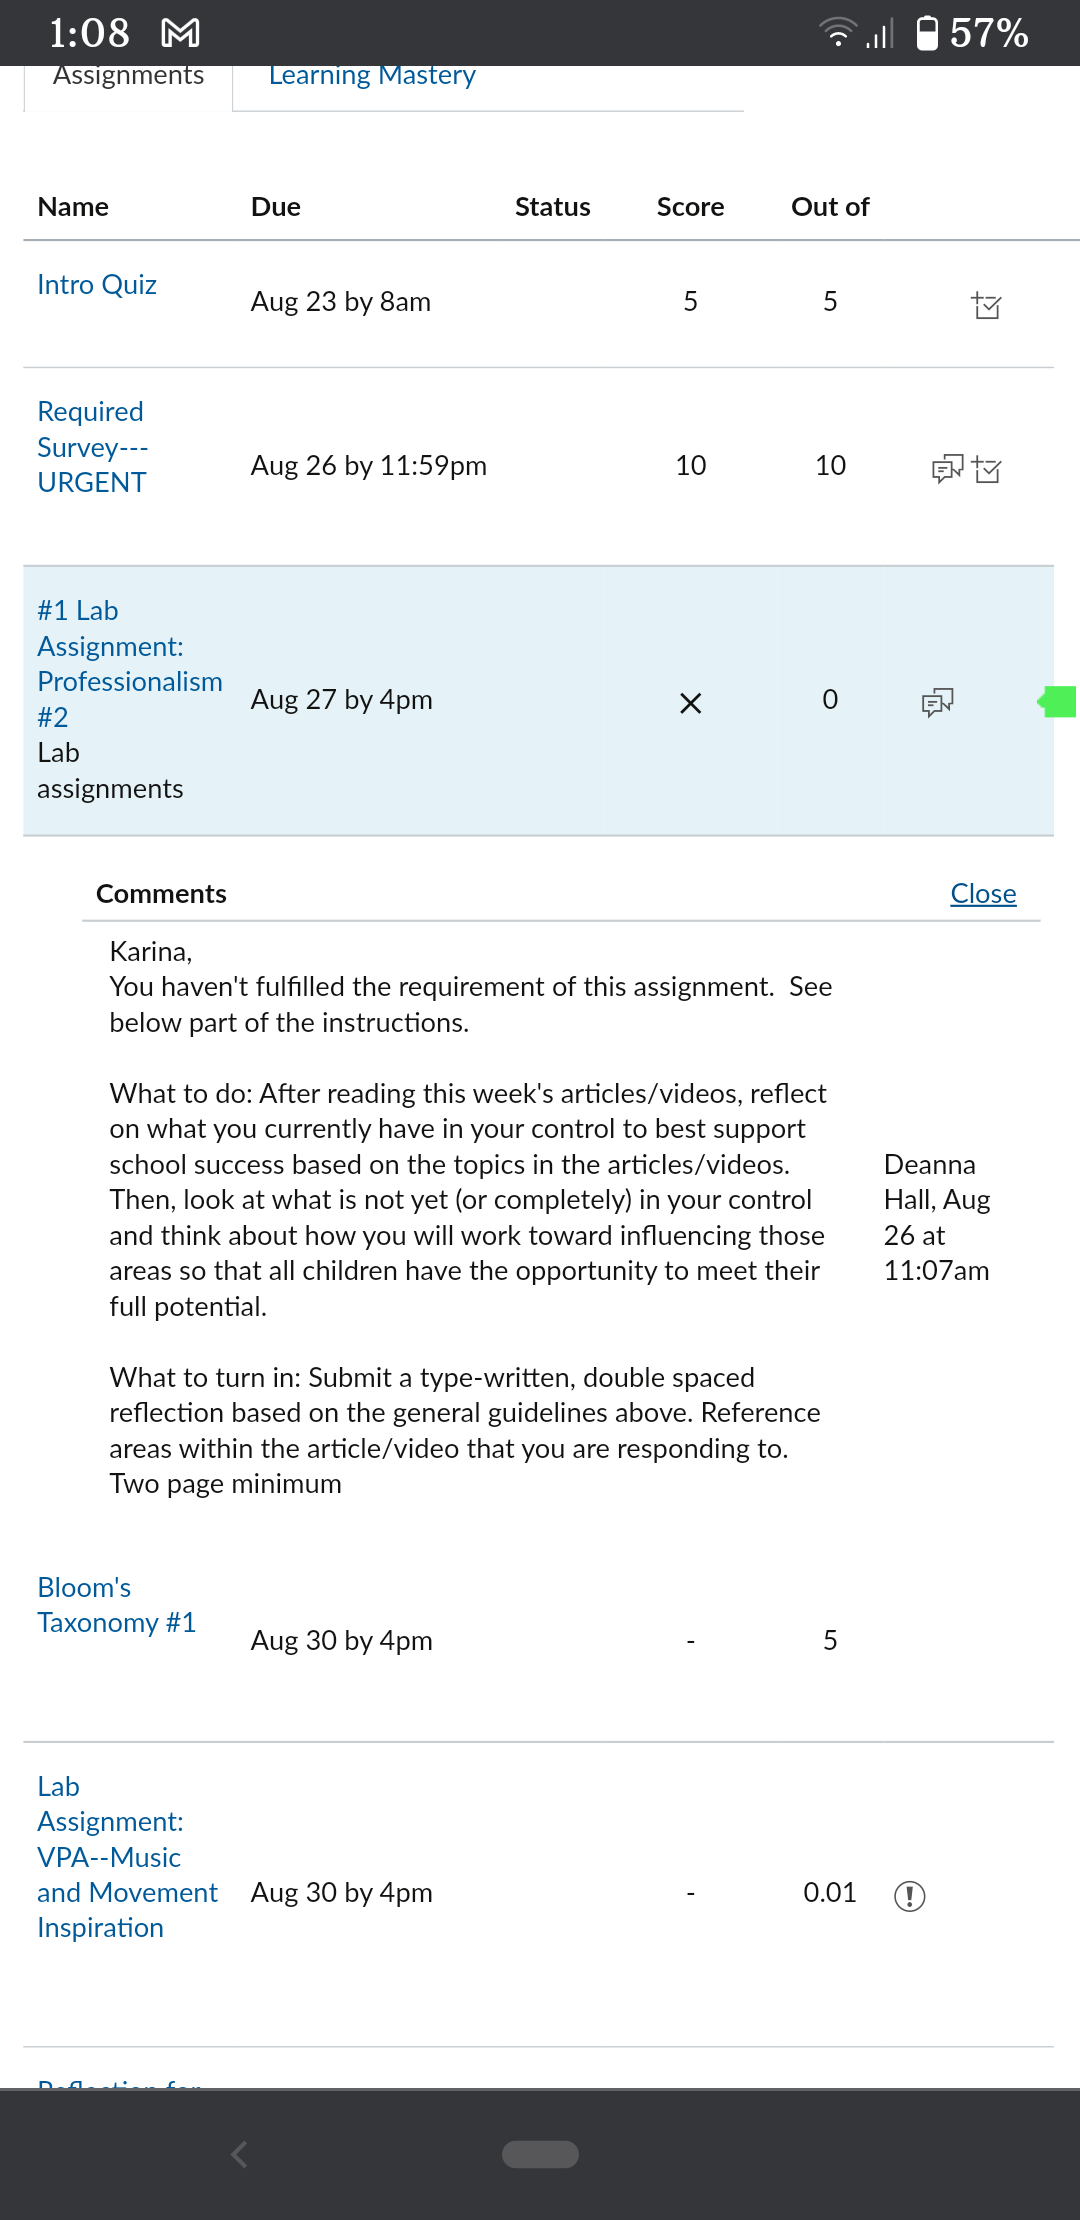Image resolution: width=1080 pixels, height=2220 pixels.
Task: Select the Assignments tab
Action: [128, 76]
